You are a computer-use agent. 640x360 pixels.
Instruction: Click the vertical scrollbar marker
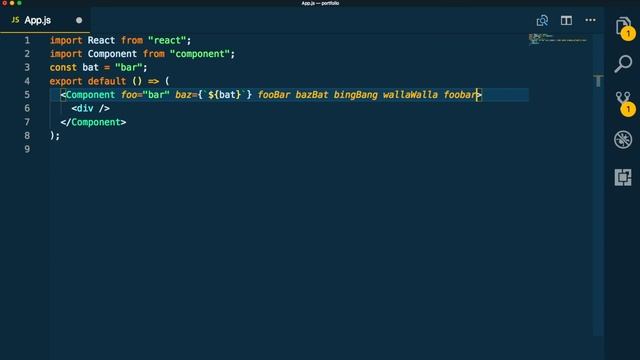(598, 80)
